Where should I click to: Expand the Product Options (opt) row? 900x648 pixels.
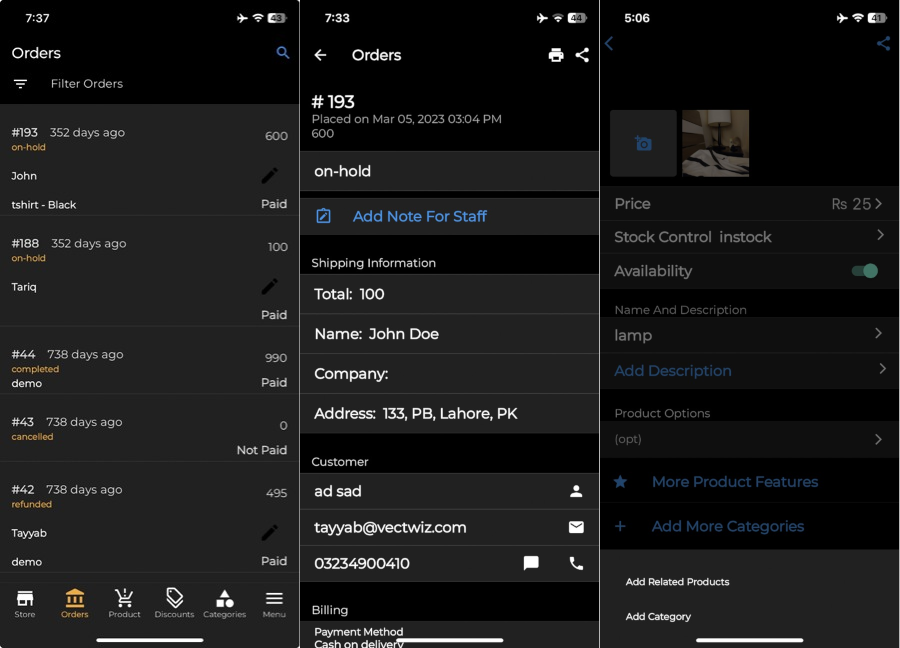878,439
